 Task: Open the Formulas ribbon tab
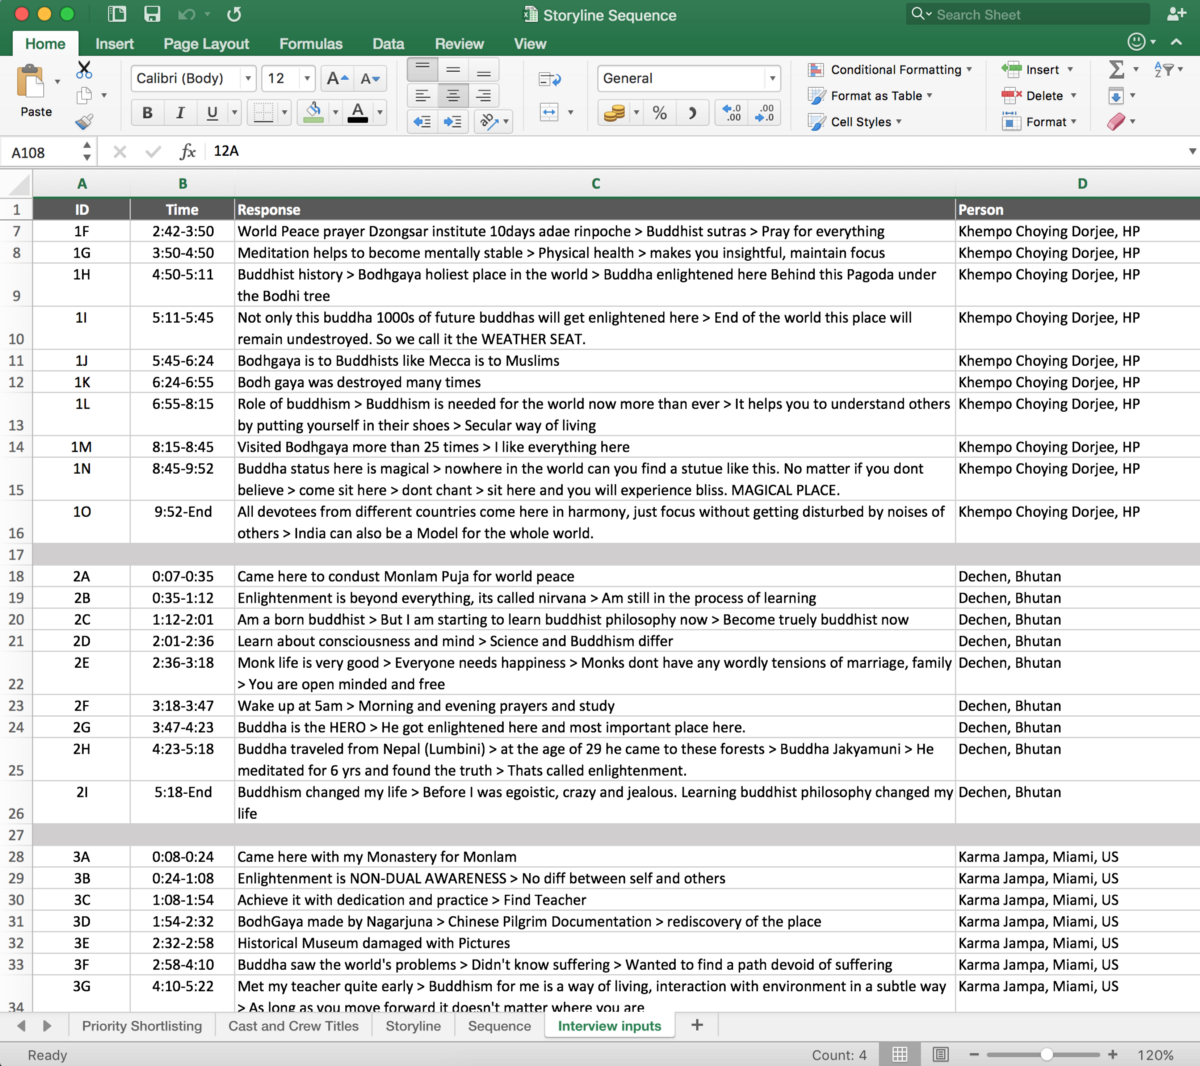311,44
